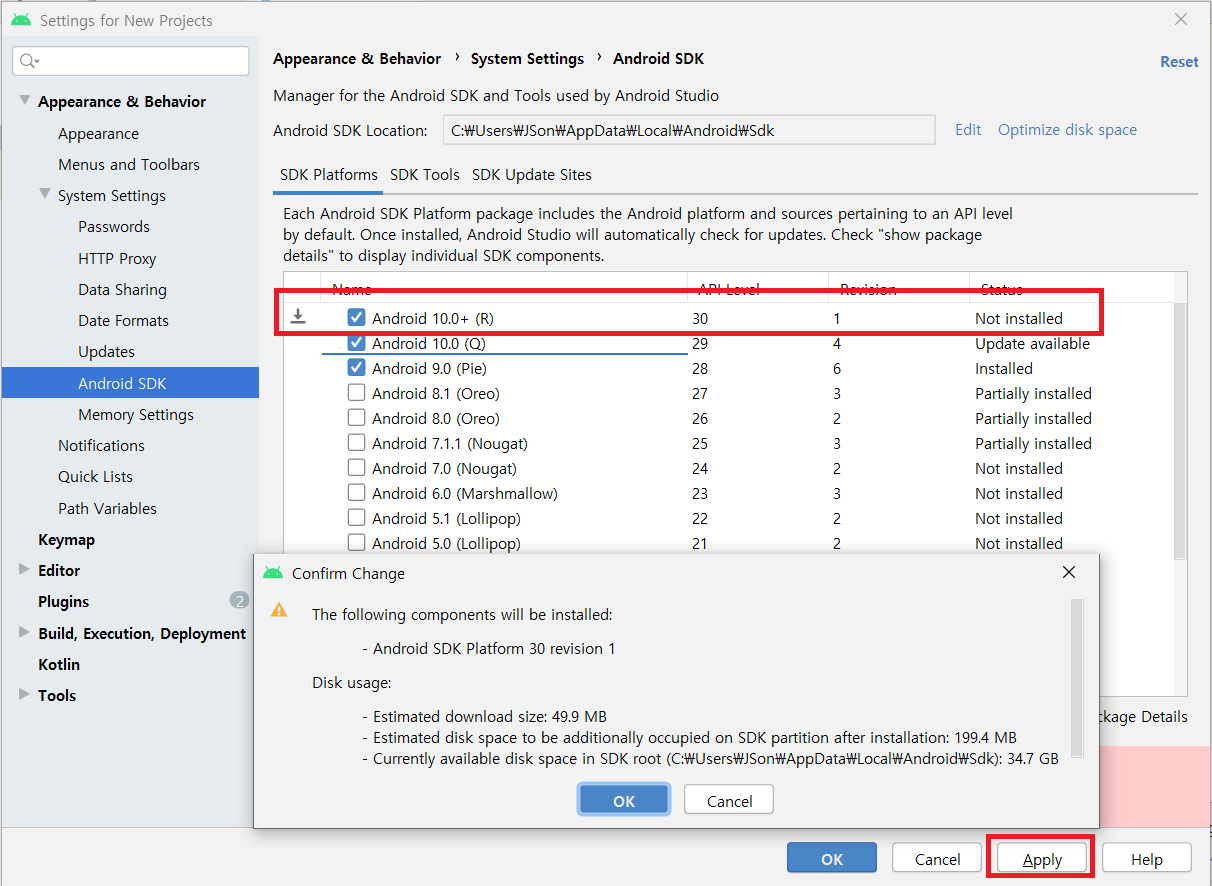The width and height of the screenshot is (1212, 886).
Task: Click System Settings breadcrumb
Action: pos(527,59)
